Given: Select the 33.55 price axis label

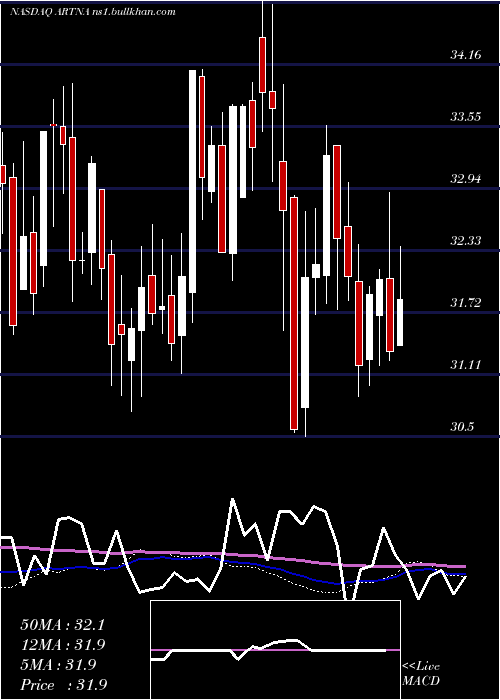Looking at the screenshot, I should pos(466,117).
